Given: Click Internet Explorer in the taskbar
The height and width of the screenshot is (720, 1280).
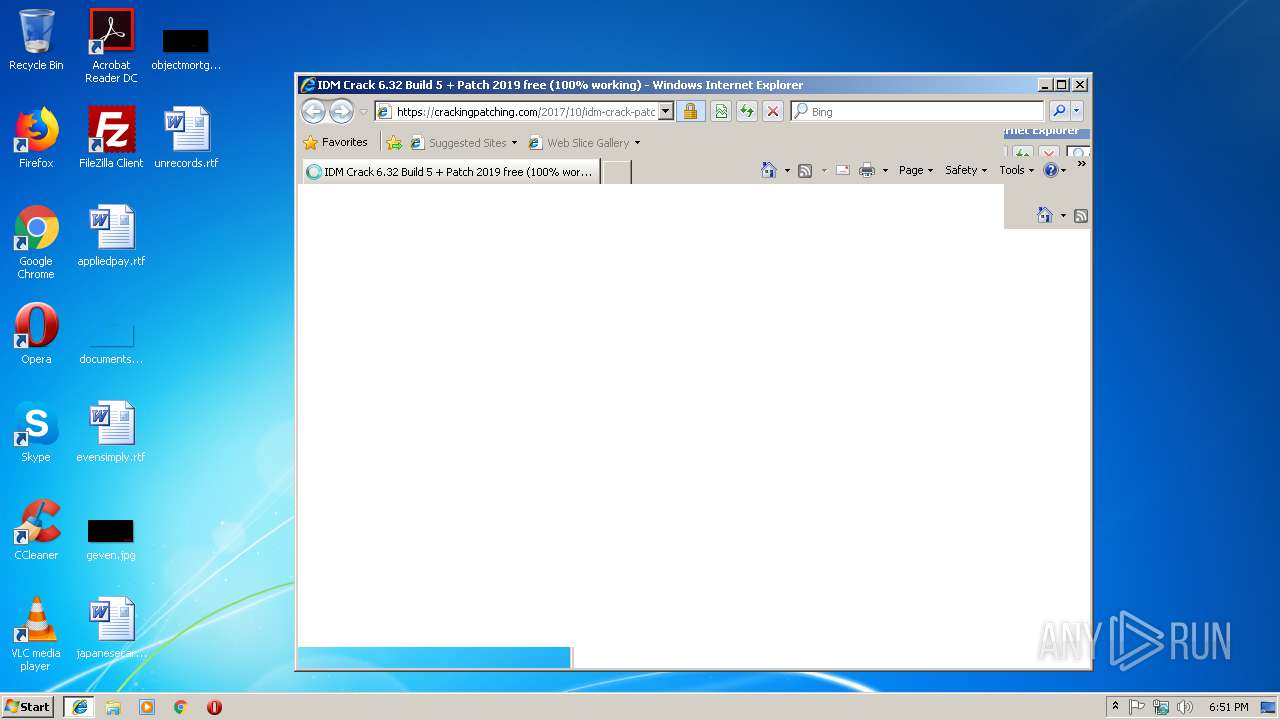Looking at the screenshot, I should tap(79, 707).
